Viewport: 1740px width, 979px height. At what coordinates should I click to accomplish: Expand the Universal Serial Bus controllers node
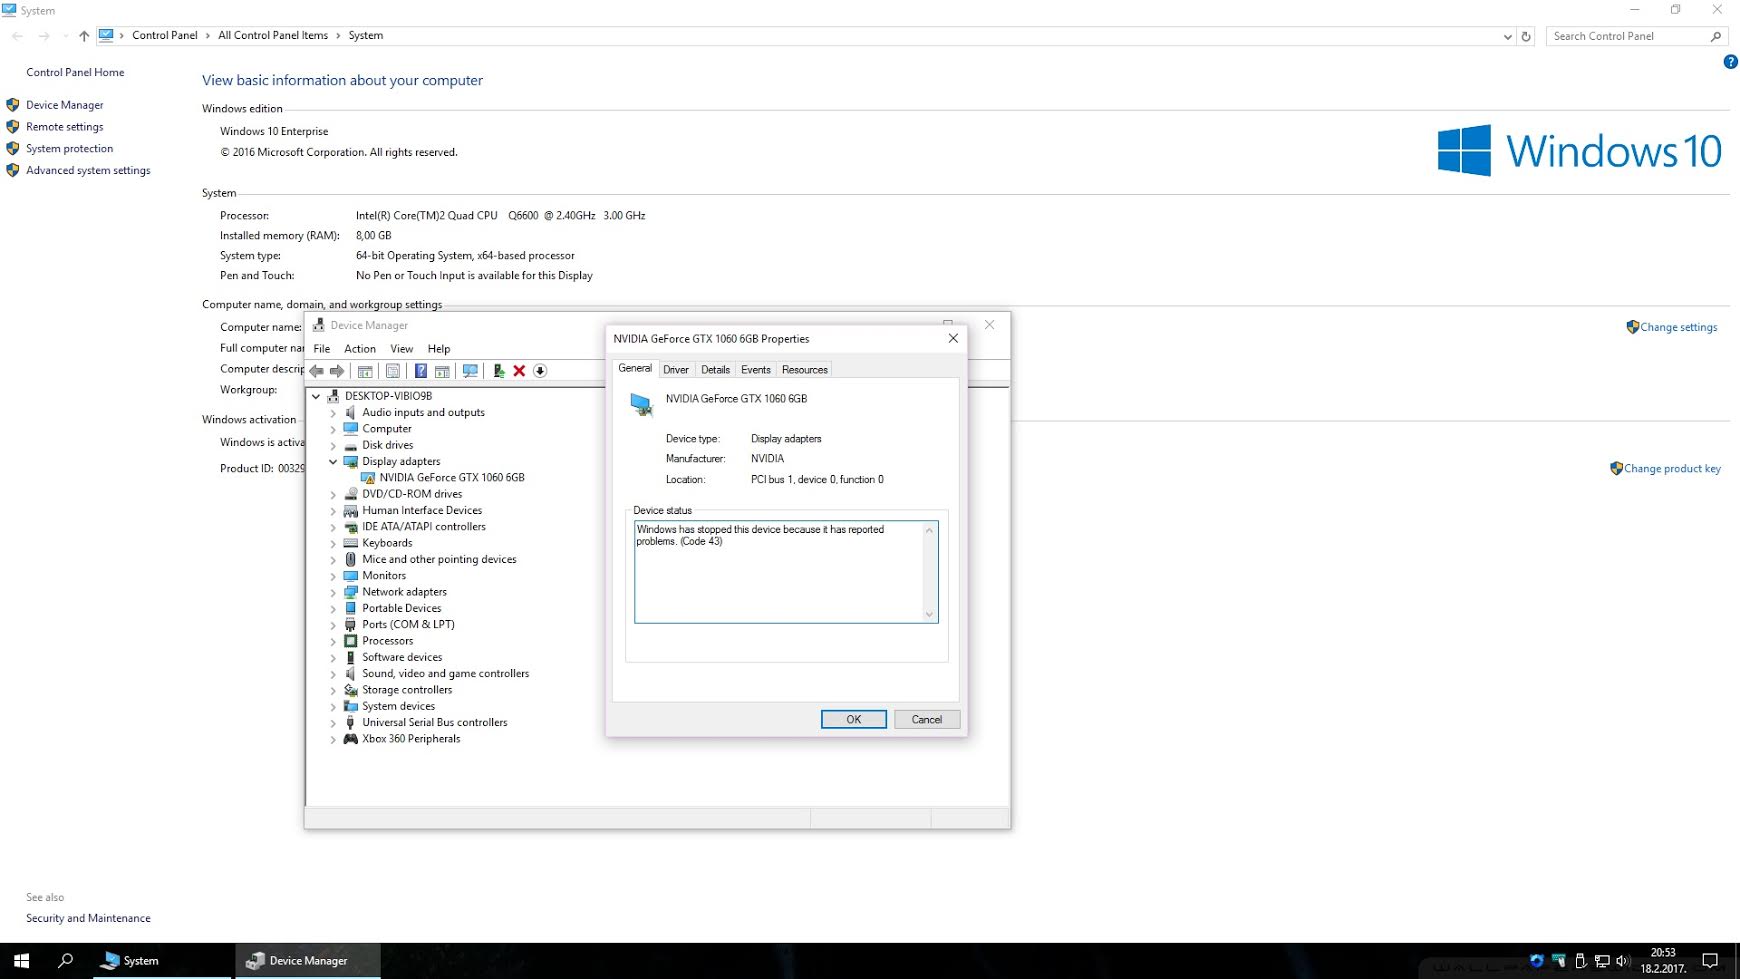pos(333,723)
